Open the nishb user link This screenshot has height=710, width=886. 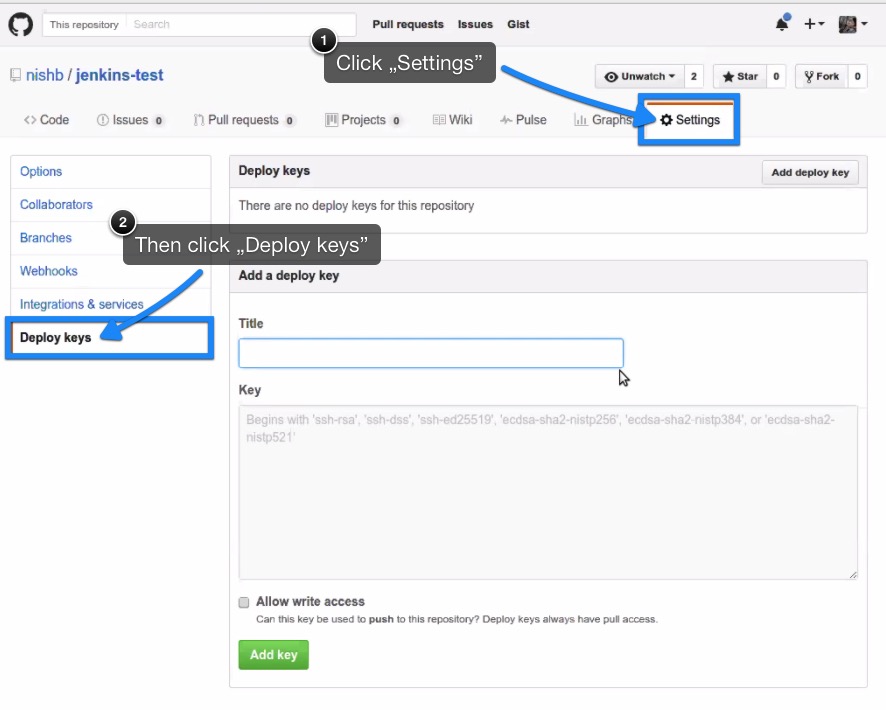pos(45,75)
